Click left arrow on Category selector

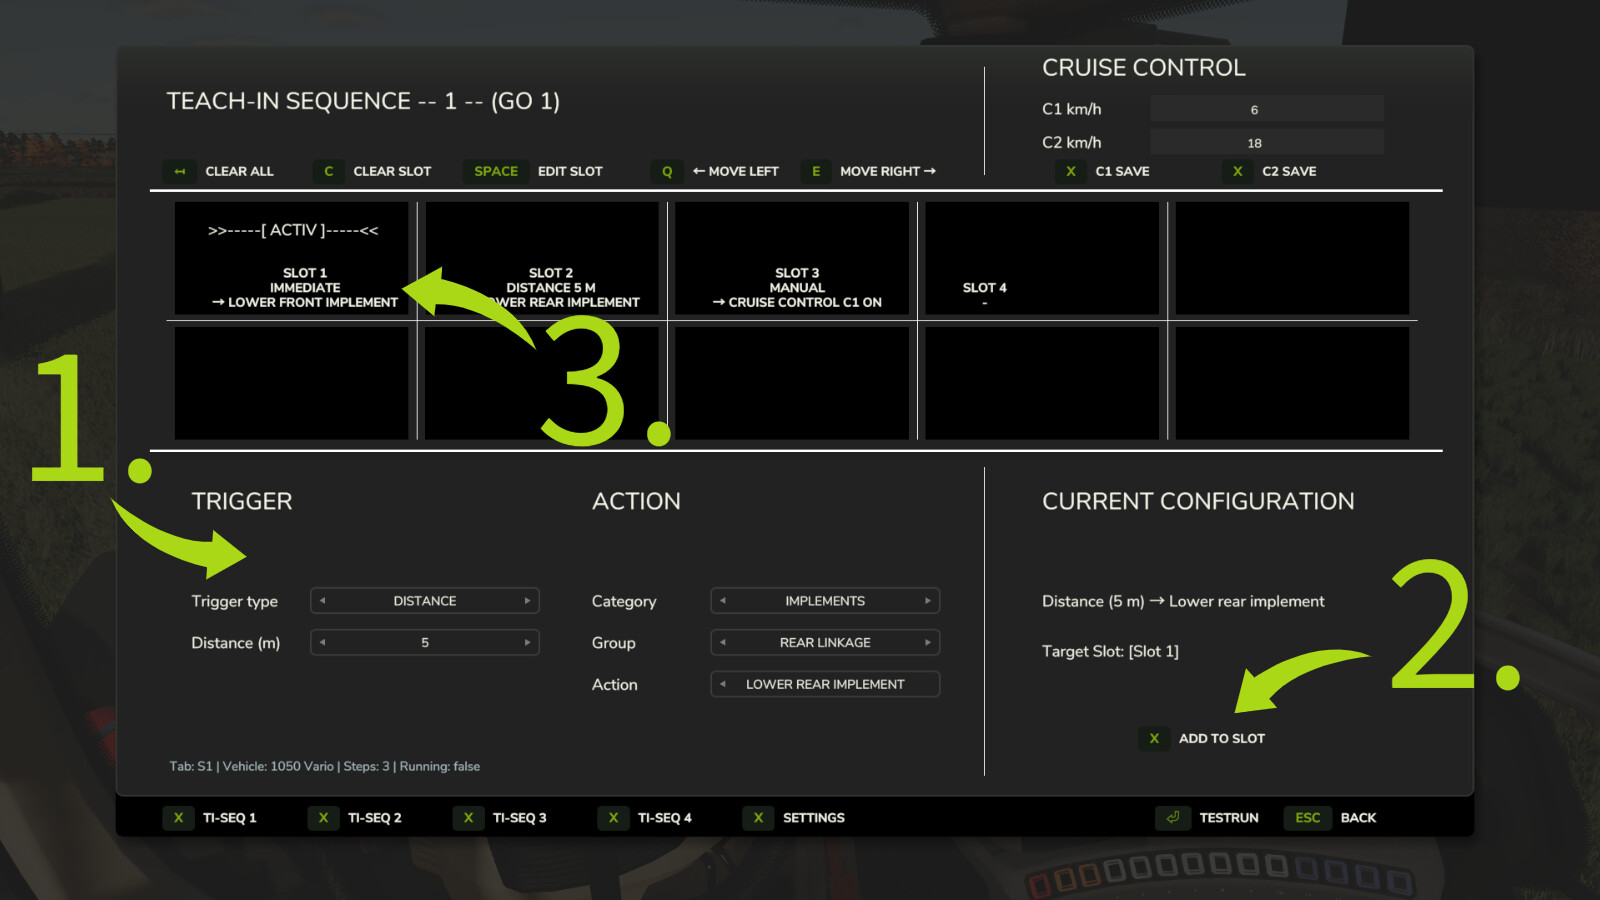coord(723,601)
